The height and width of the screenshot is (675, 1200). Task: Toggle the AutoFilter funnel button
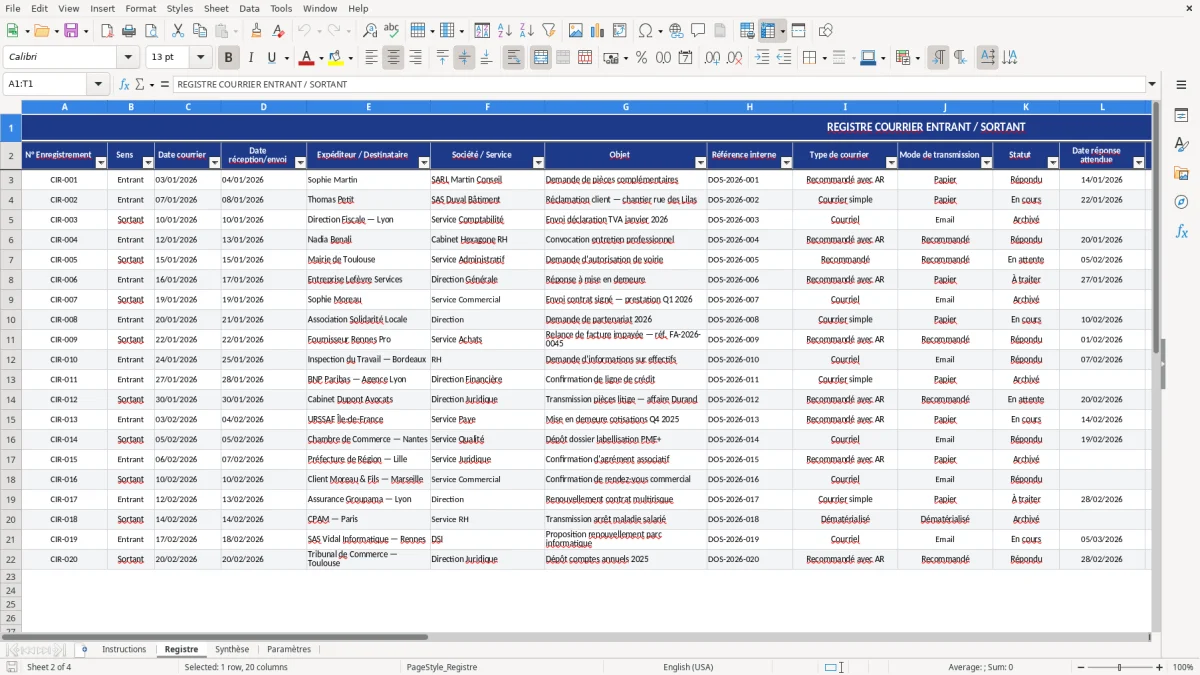tap(549, 31)
